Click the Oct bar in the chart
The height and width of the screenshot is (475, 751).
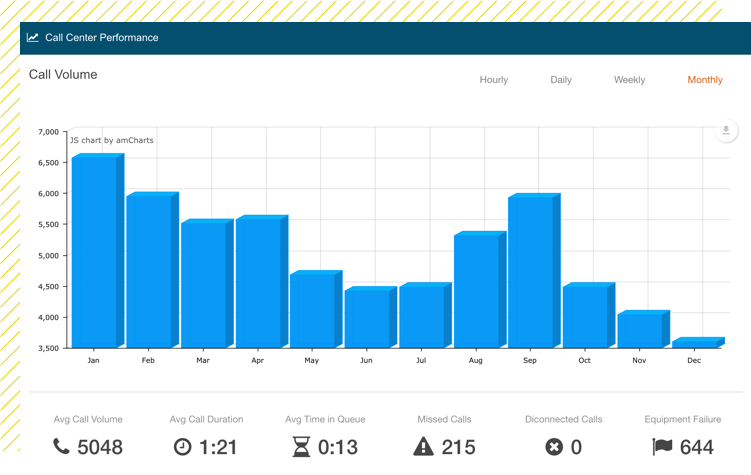pos(589,315)
